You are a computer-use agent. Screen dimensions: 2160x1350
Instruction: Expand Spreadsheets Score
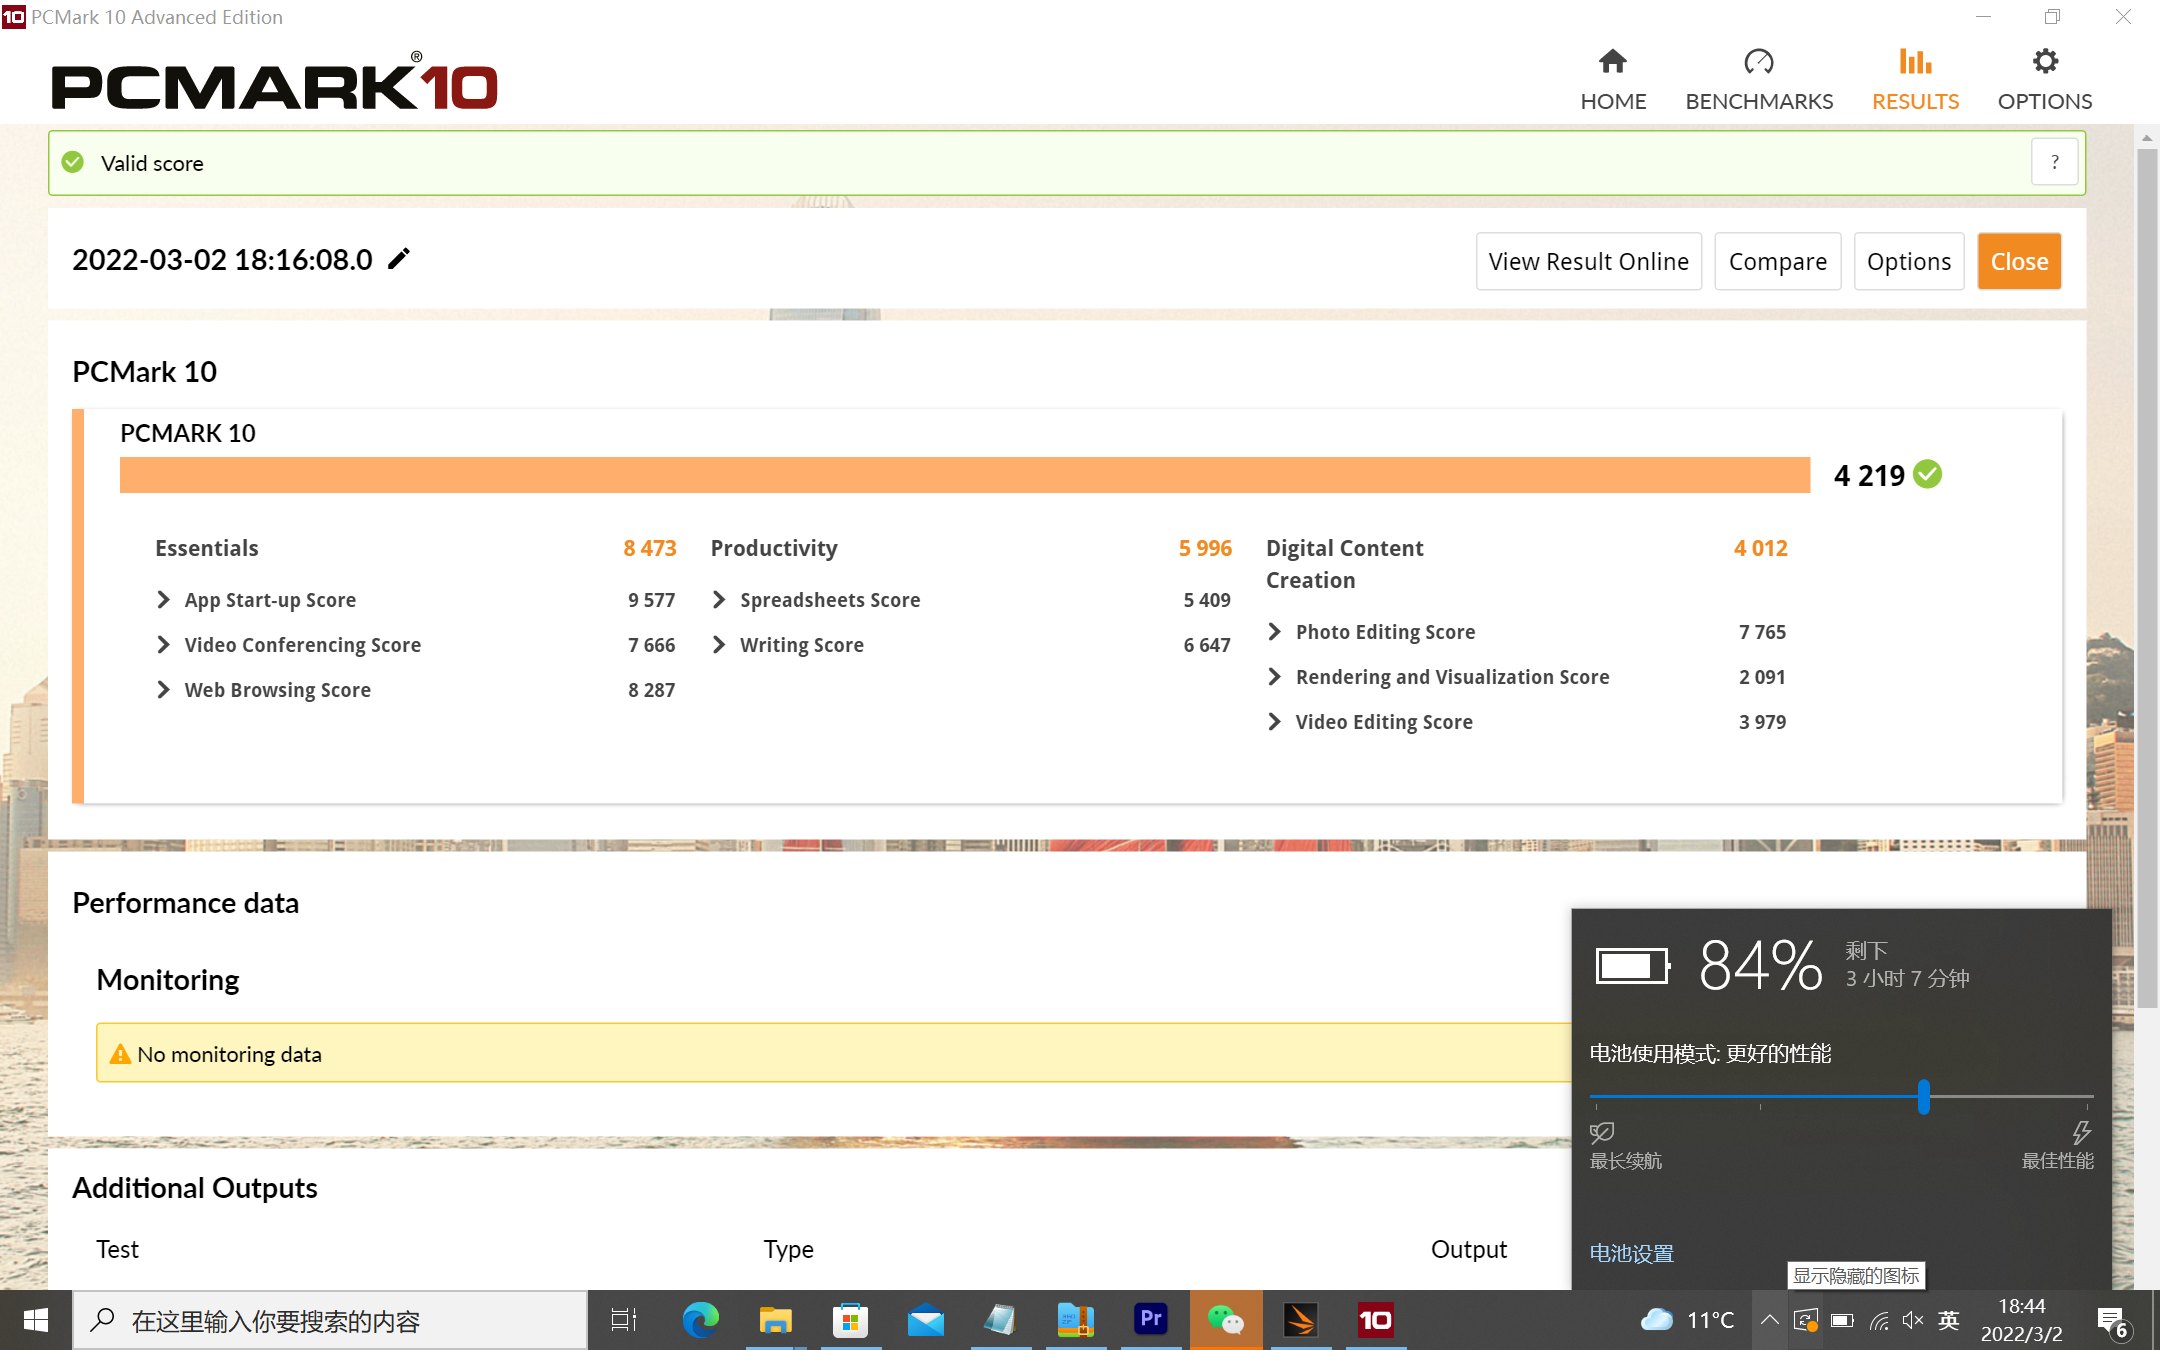[x=719, y=599]
